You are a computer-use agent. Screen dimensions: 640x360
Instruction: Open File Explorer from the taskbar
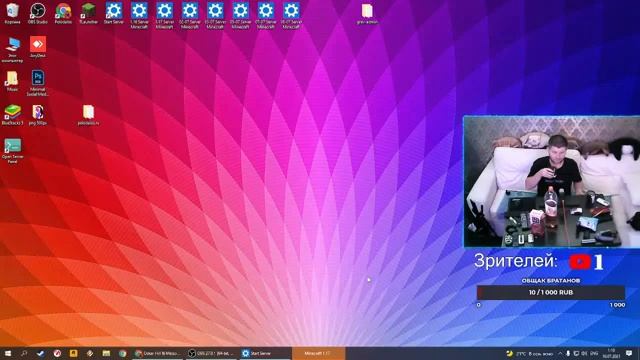click(x=106, y=353)
